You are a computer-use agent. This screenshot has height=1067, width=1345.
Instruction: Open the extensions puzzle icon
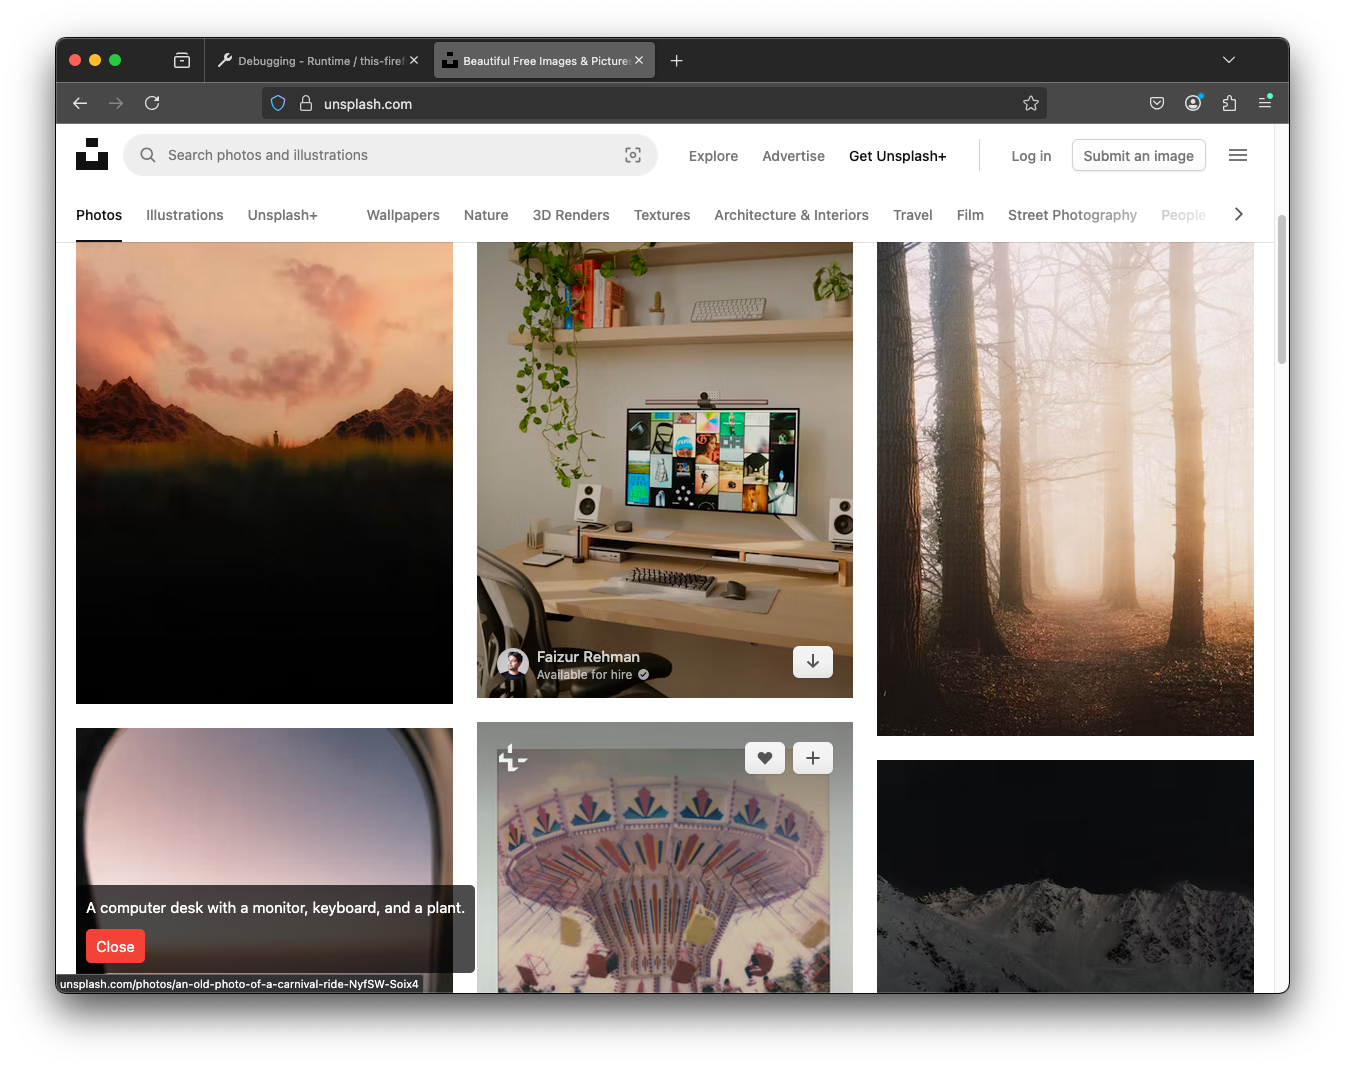click(1229, 103)
